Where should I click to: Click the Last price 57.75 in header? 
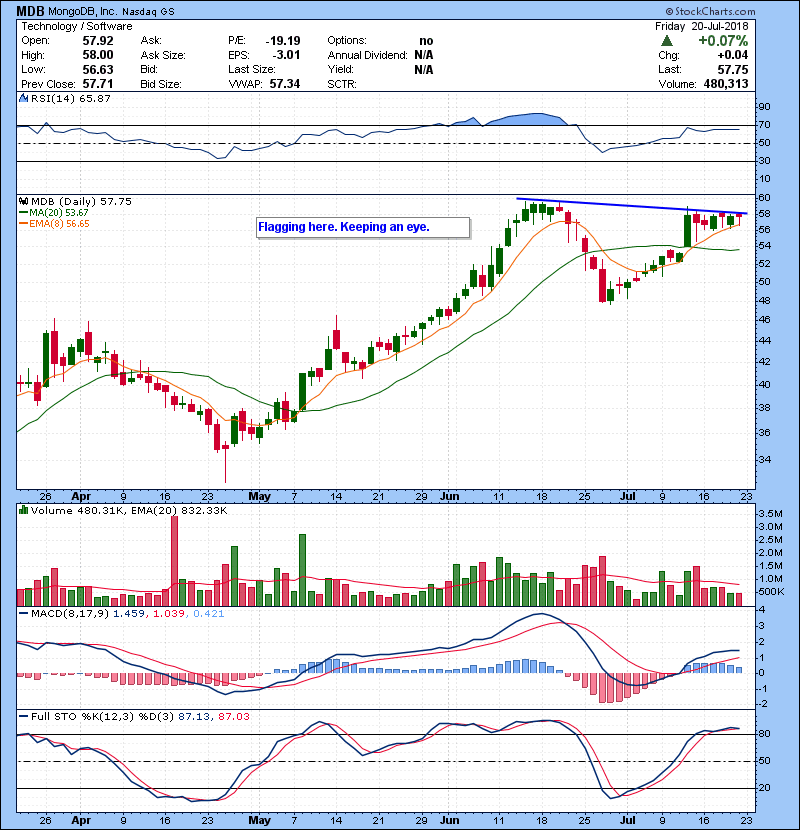[x=733, y=69]
